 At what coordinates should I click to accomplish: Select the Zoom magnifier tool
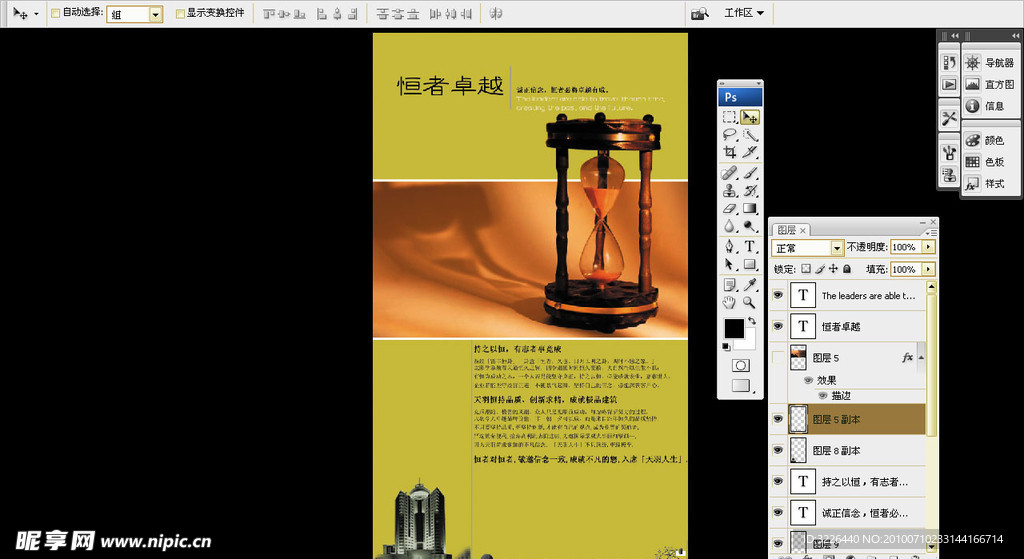tap(750, 301)
